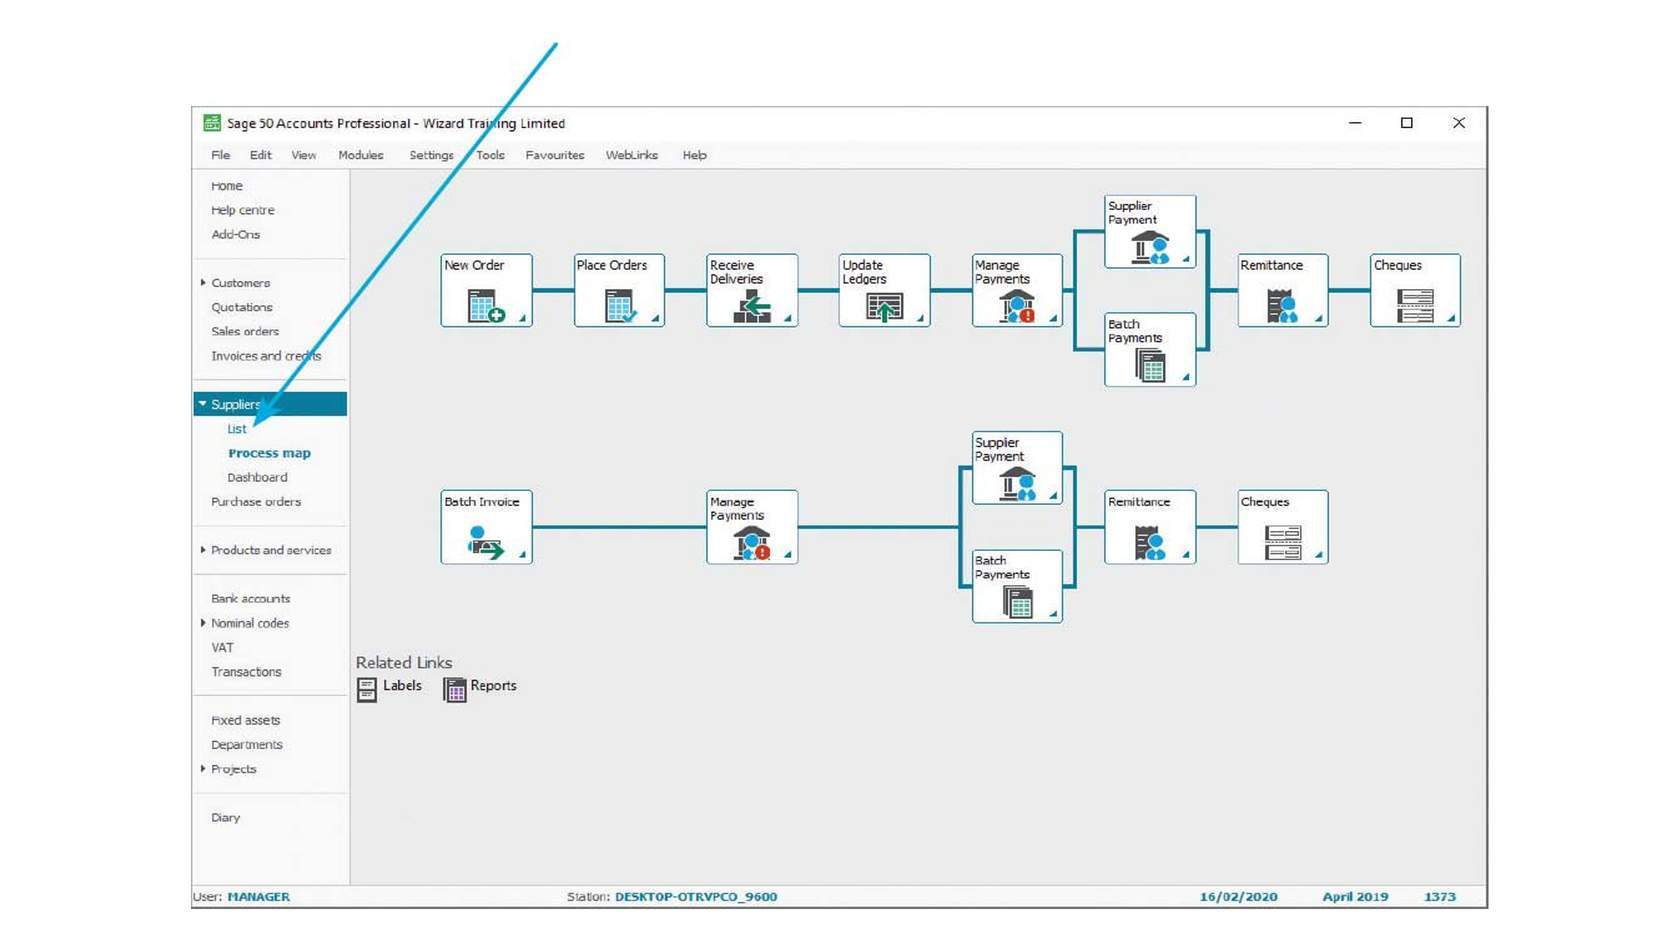Screen dimensions: 1680x951
Task: Open the Help menu
Action: pyautogui.click(x=695, y=155)
